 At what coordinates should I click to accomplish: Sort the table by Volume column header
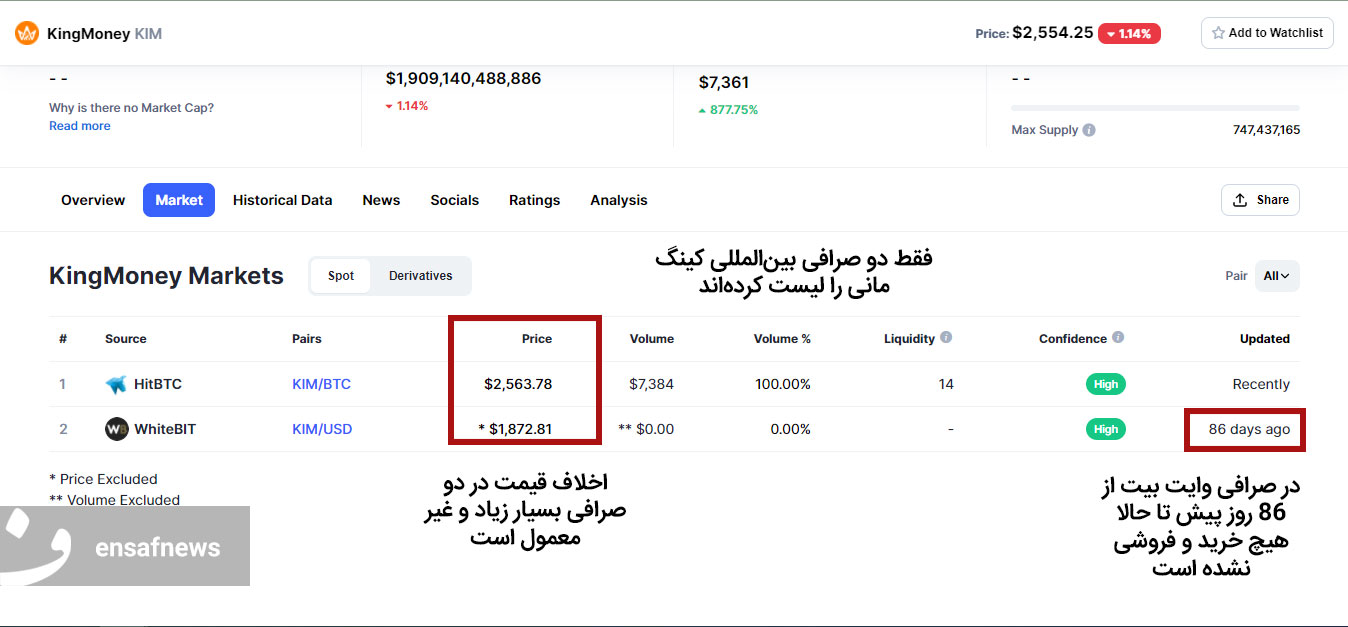(x=651, y=339)
